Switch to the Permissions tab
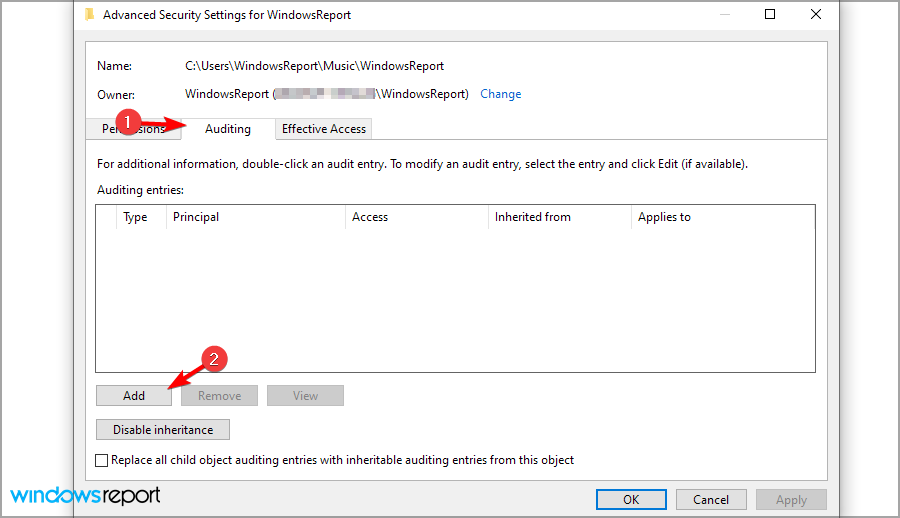This screenshot has width=900, height=518. pos(110,129)
